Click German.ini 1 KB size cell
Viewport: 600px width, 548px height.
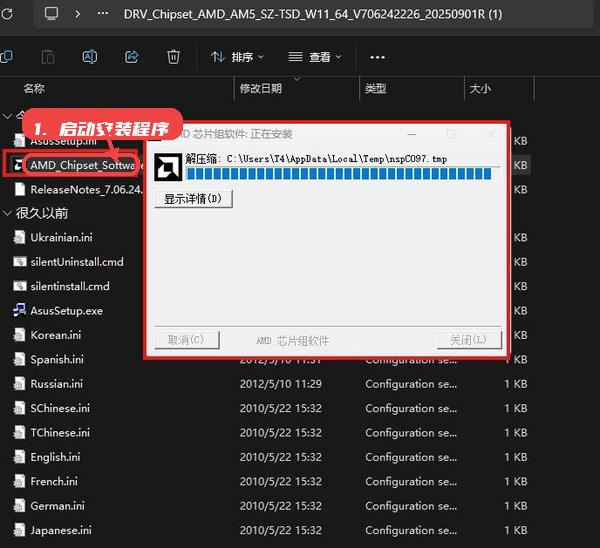[x=515, y=506]
